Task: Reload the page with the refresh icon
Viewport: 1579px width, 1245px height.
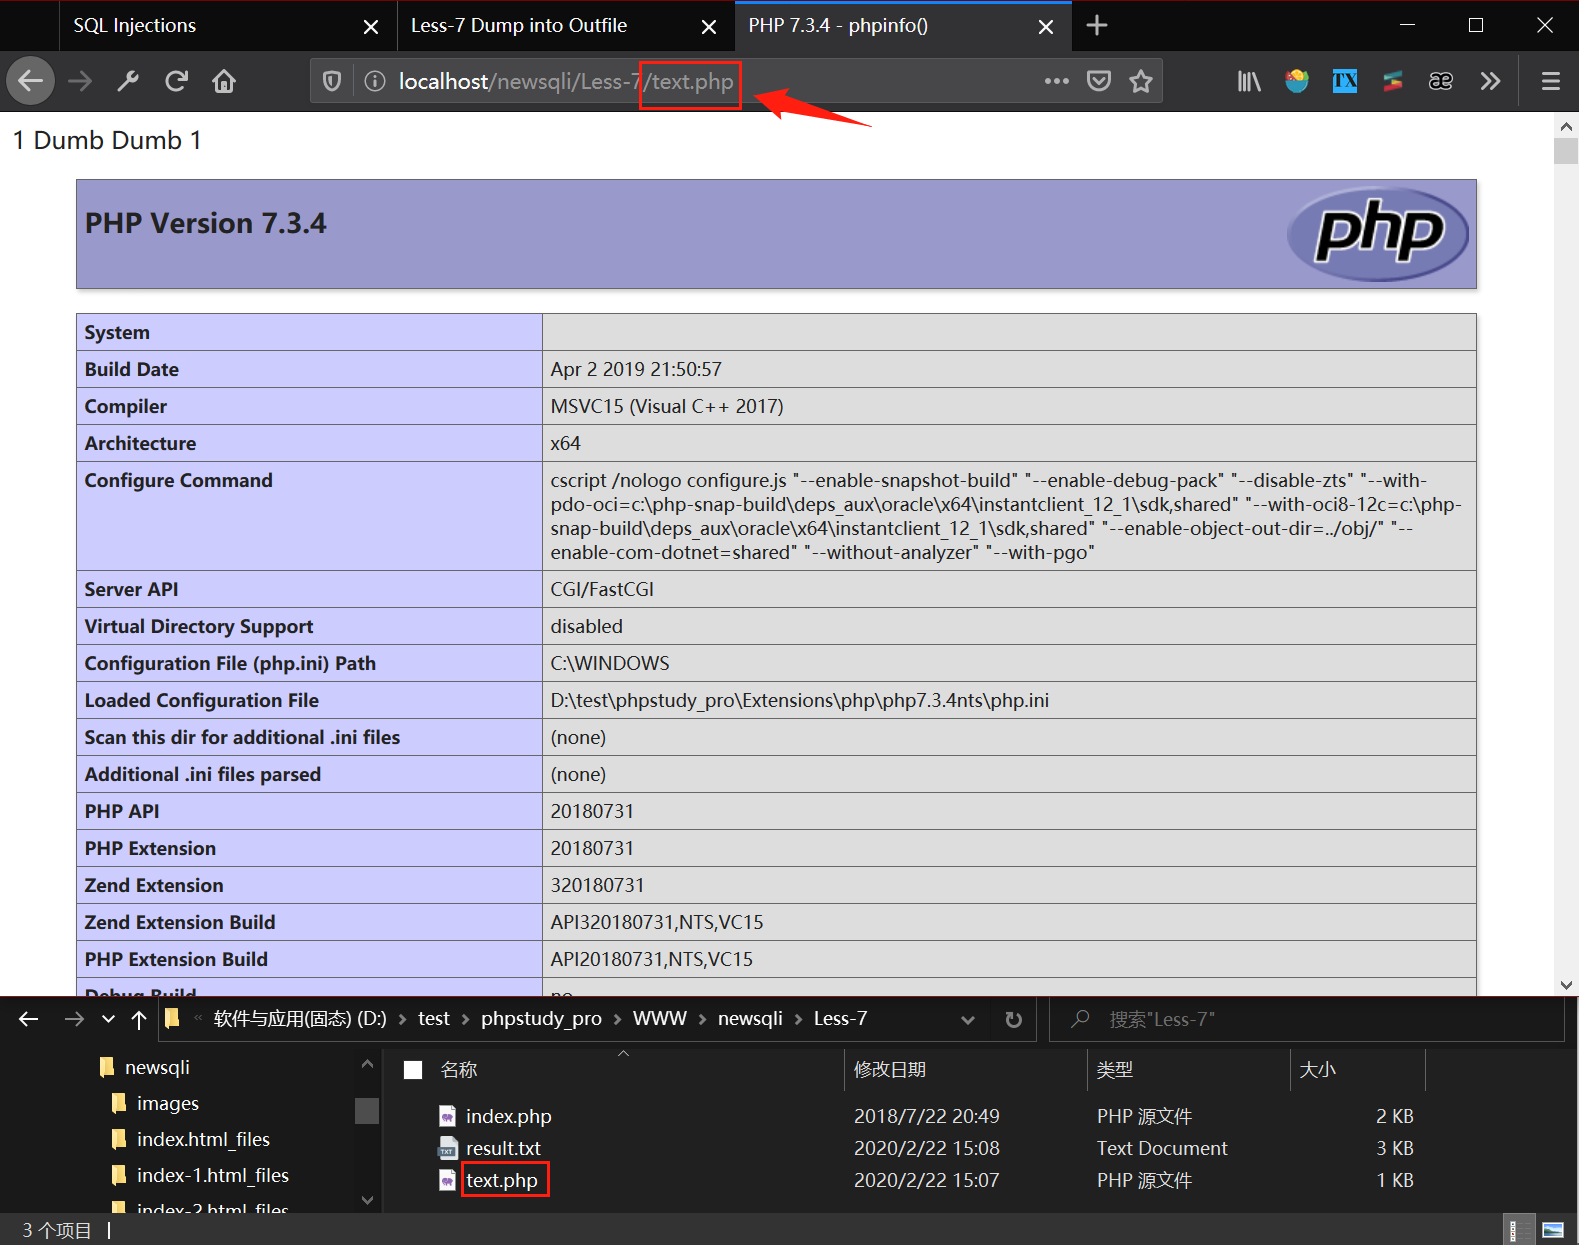Action: [x=176, y=81]
